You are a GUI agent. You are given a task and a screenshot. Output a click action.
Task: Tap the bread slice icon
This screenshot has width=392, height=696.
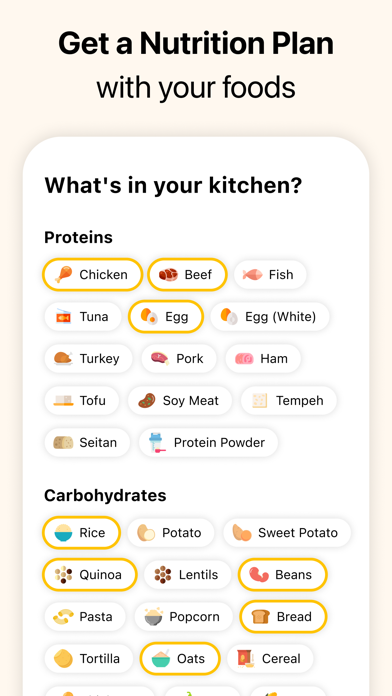click(x=261, y=617)
